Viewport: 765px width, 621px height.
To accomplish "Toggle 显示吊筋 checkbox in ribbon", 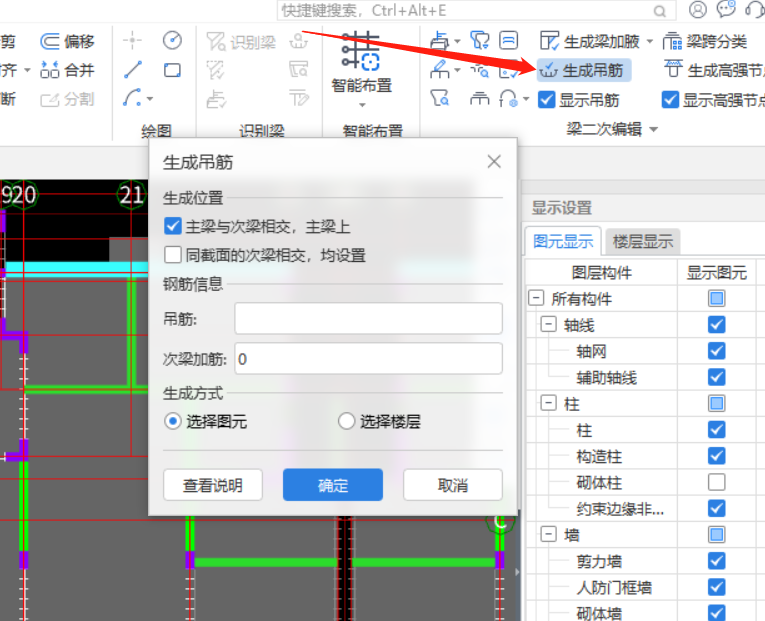I will [x=547, y=100].
